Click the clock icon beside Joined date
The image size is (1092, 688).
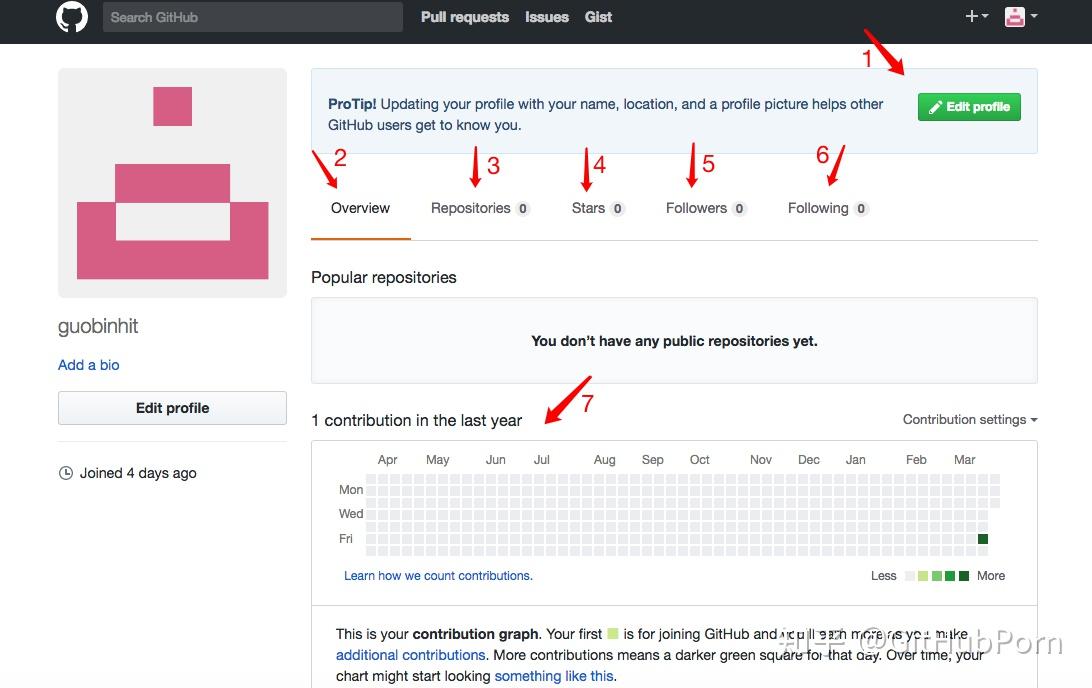(64, 472)
